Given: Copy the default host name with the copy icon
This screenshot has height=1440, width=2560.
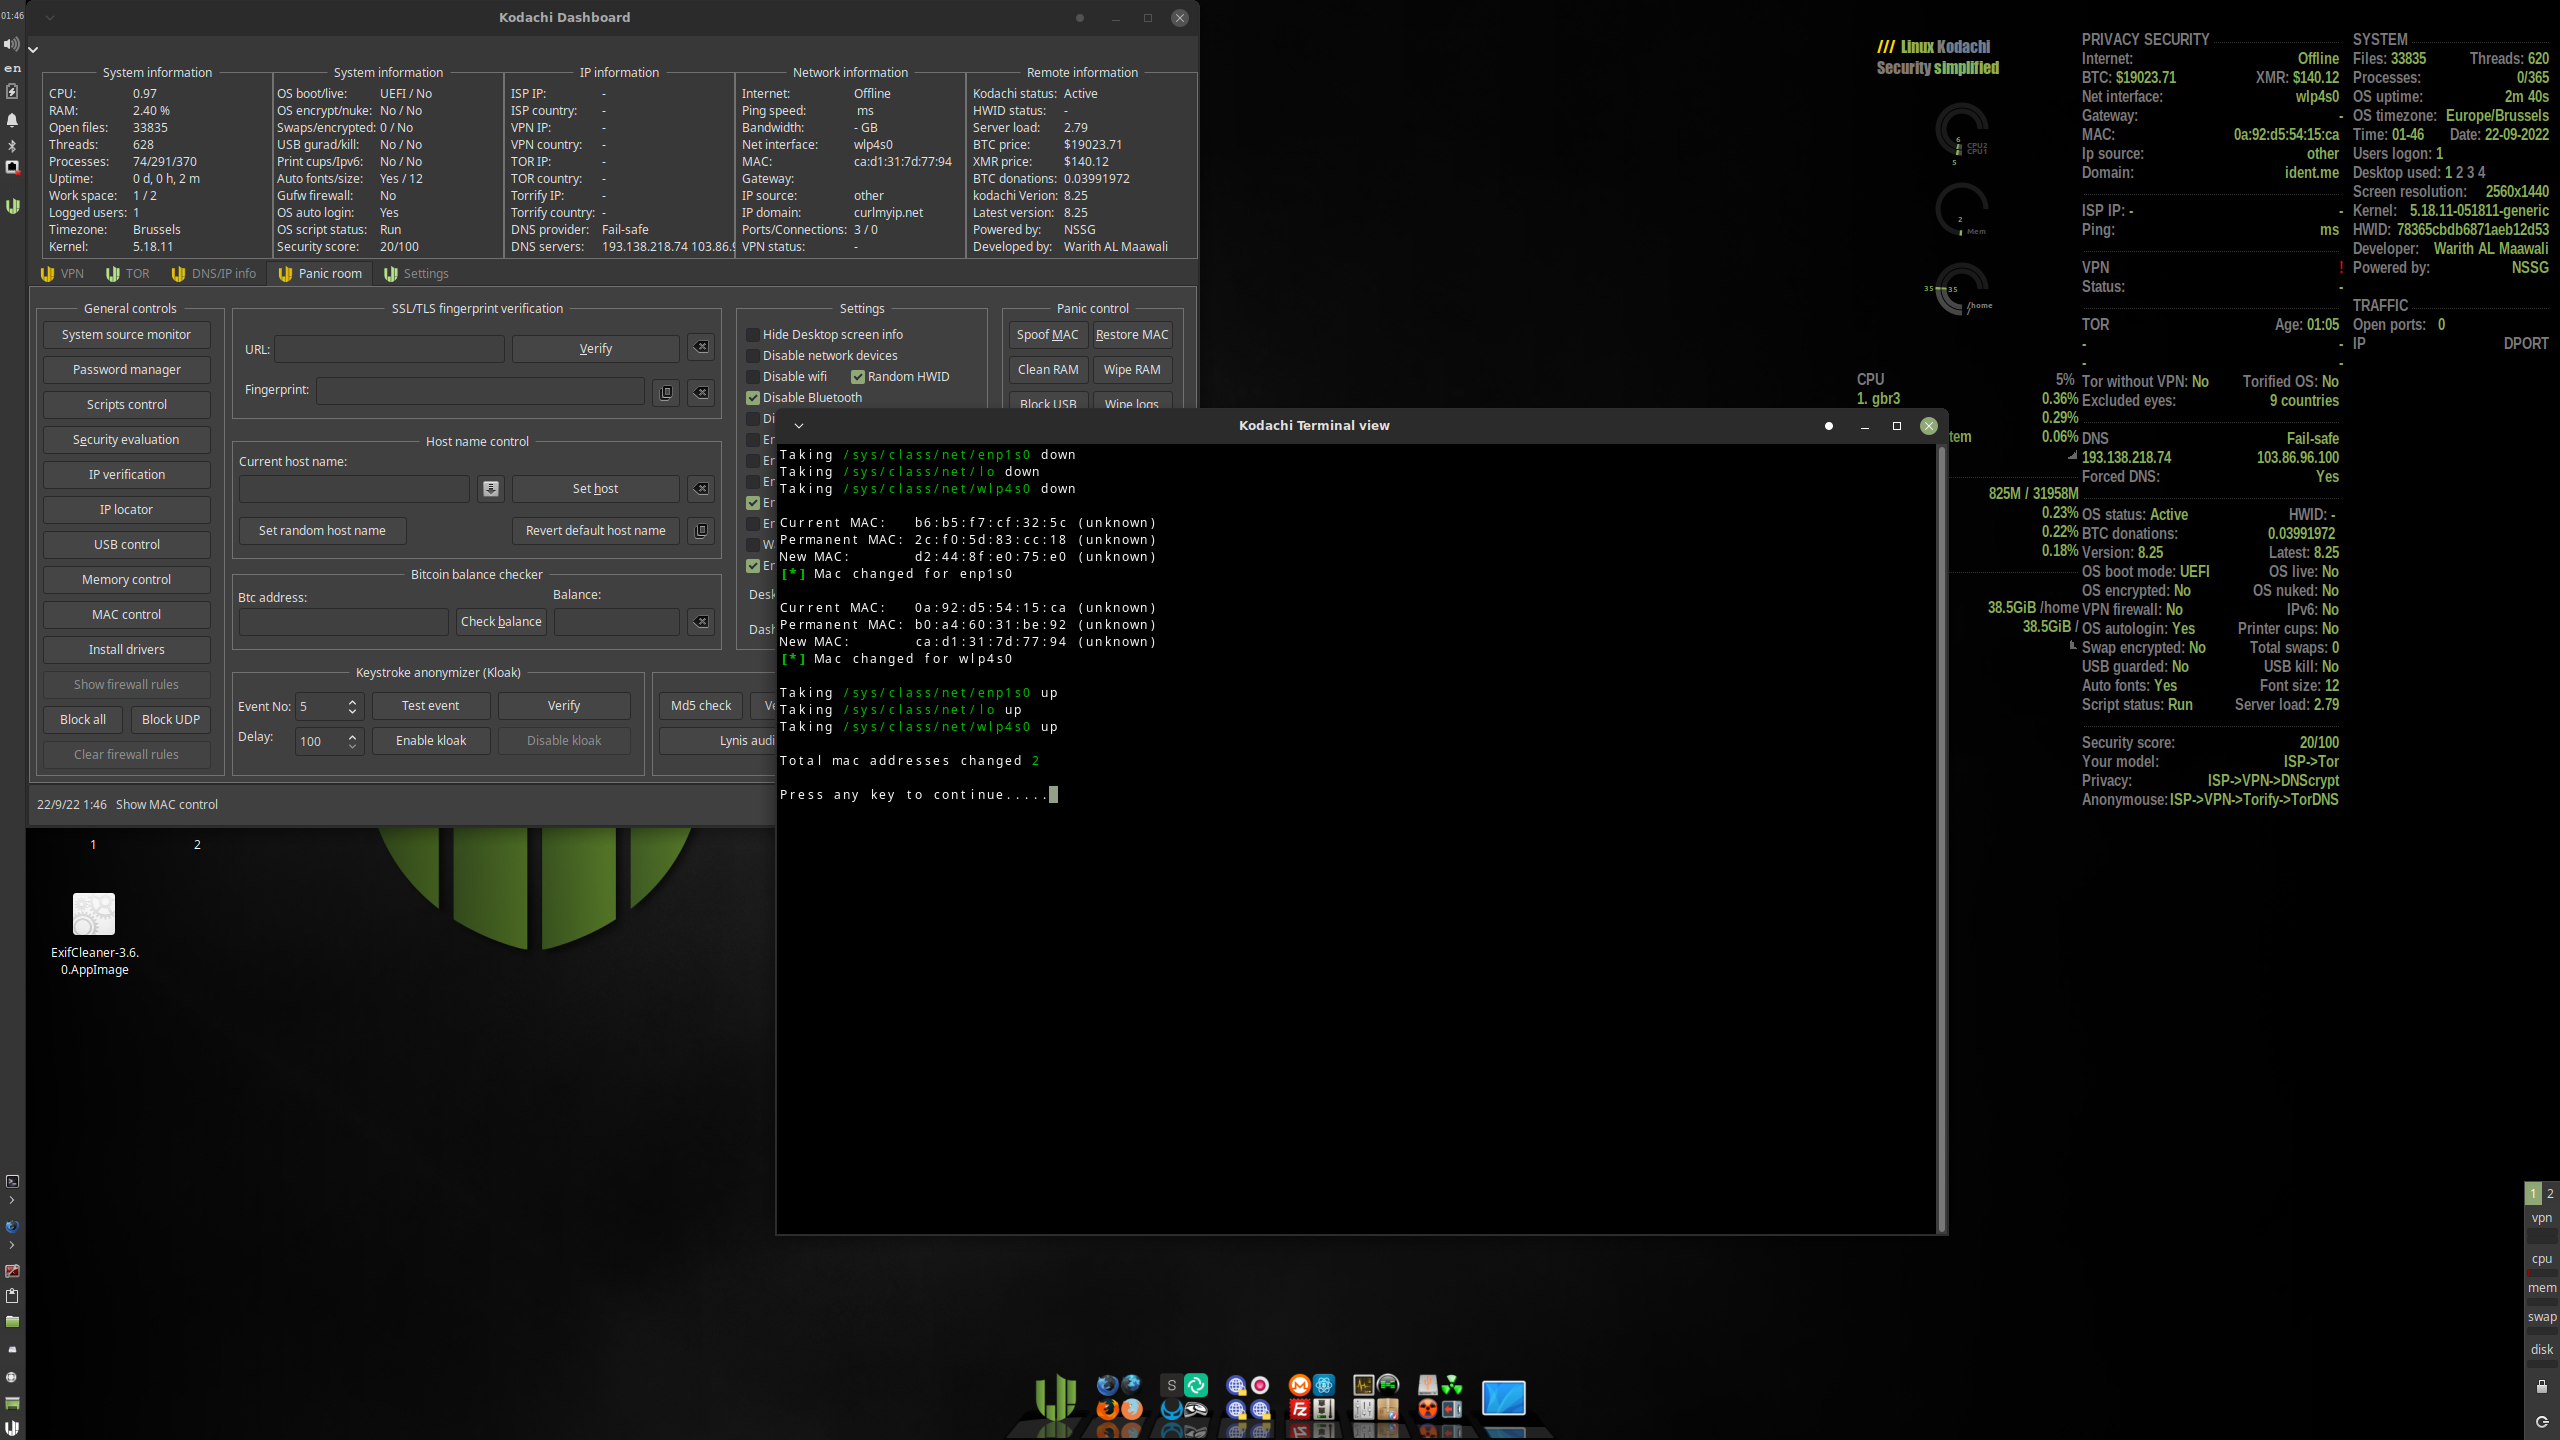Looking at the screenshot, I should coord(701,530).
